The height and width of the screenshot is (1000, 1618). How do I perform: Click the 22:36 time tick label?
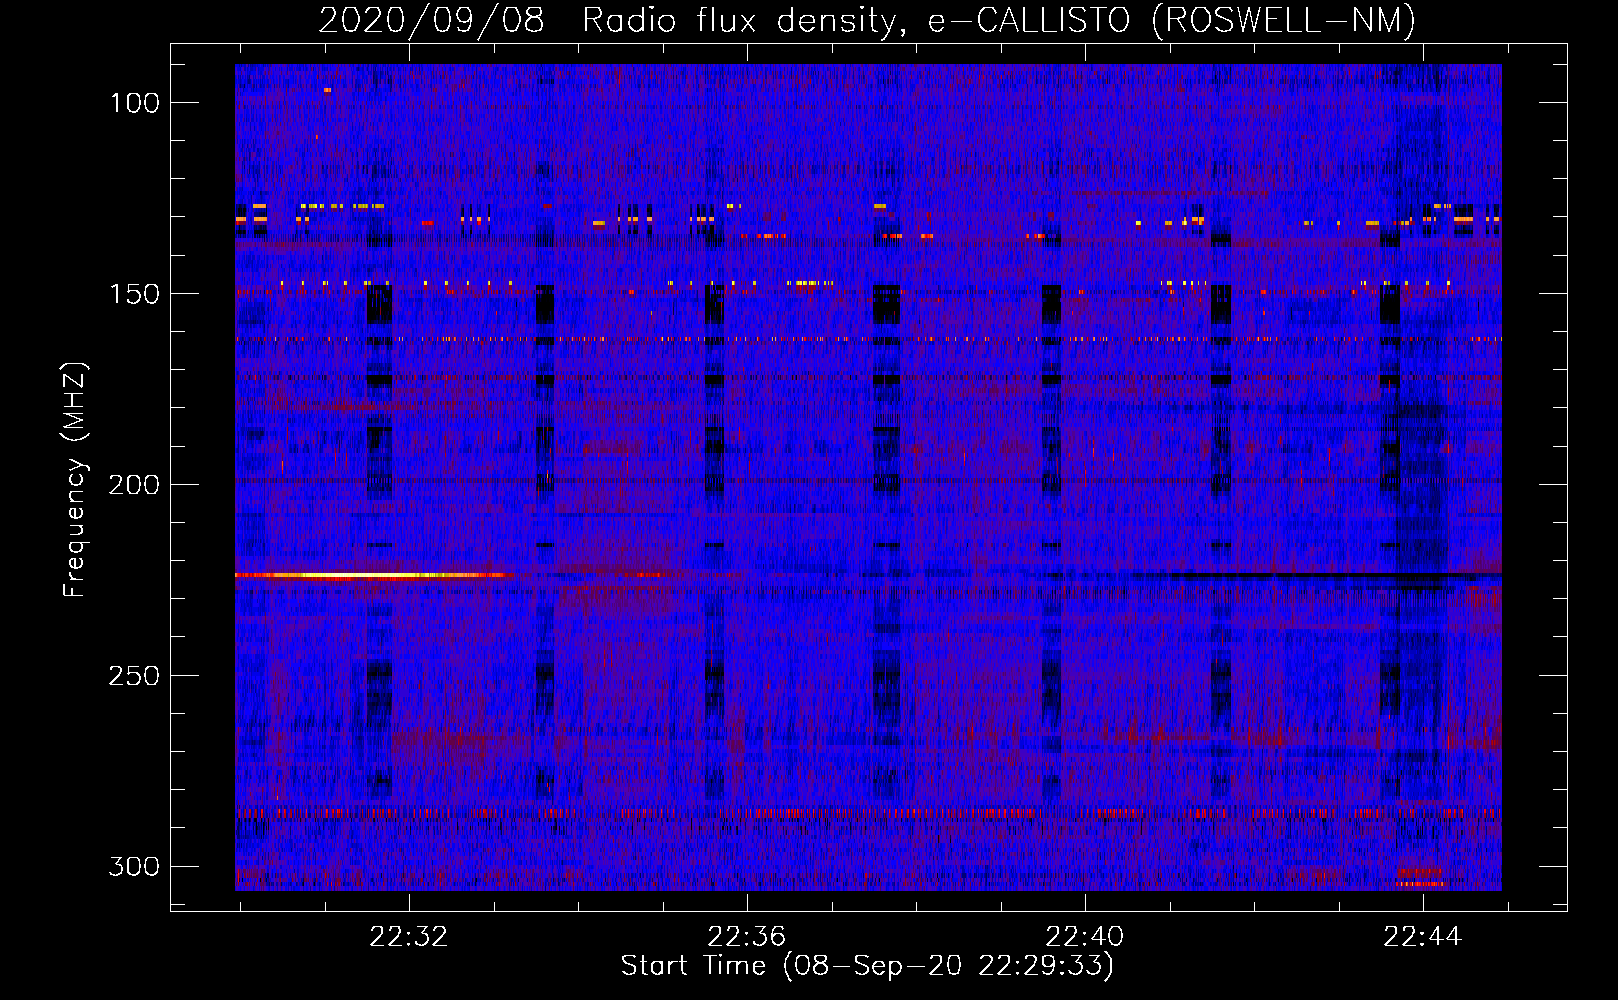click(x=746, y=937)
